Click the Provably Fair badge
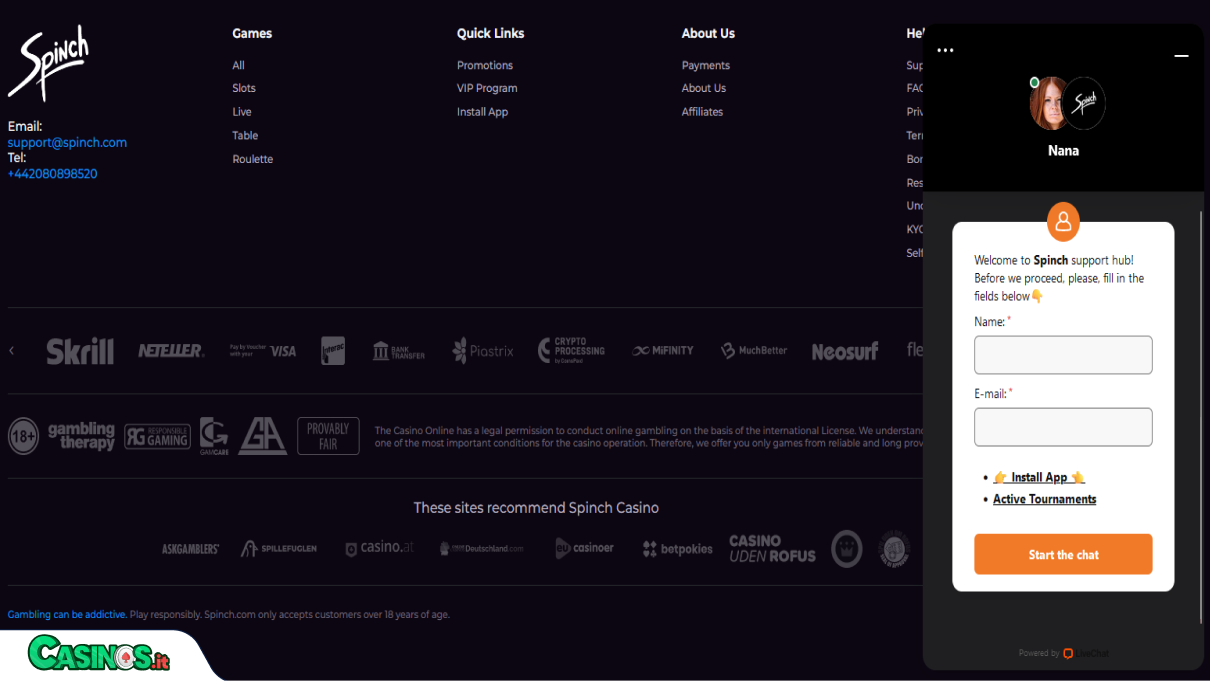The width and height of the screenshot is (1210, 681). pos(328,436)
